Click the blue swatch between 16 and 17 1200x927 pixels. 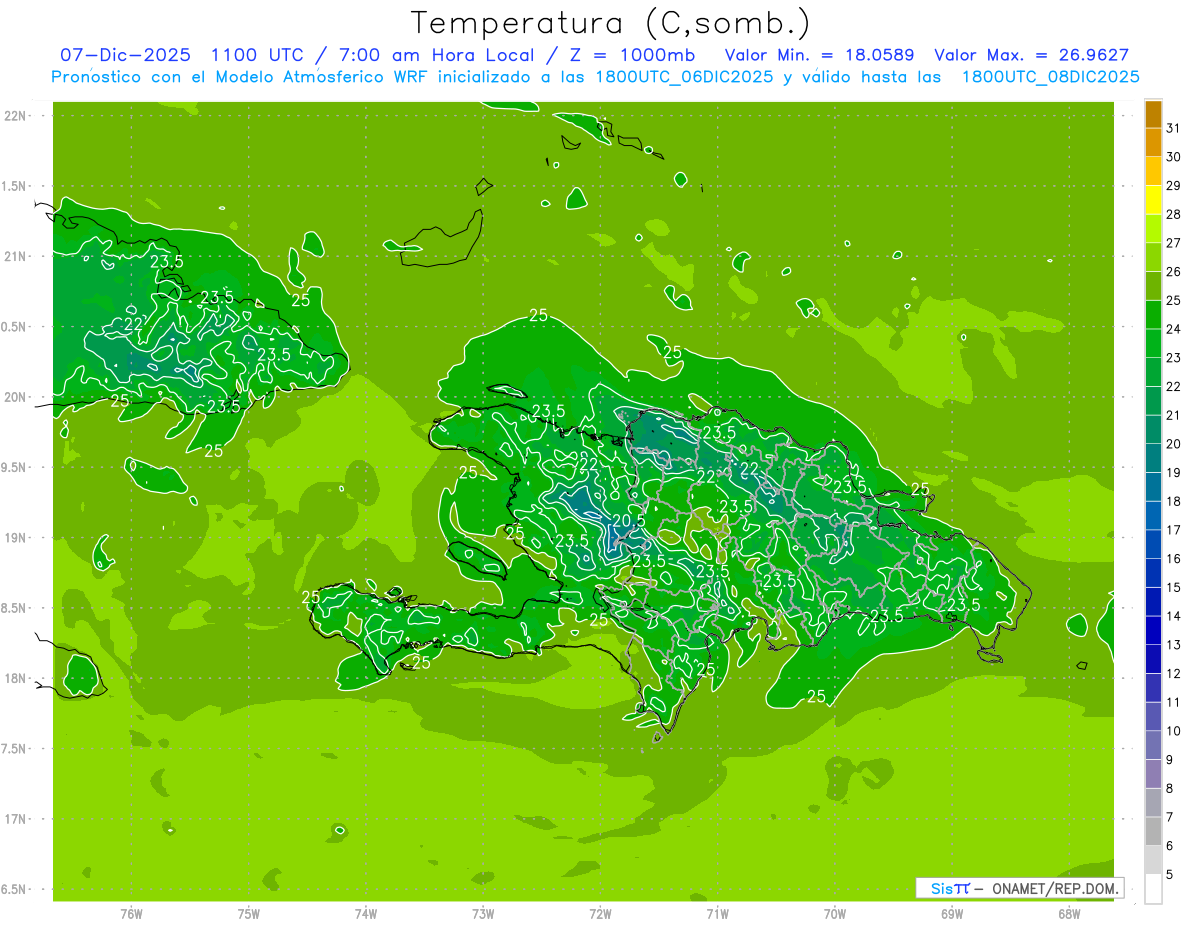tap(1153, 544)
